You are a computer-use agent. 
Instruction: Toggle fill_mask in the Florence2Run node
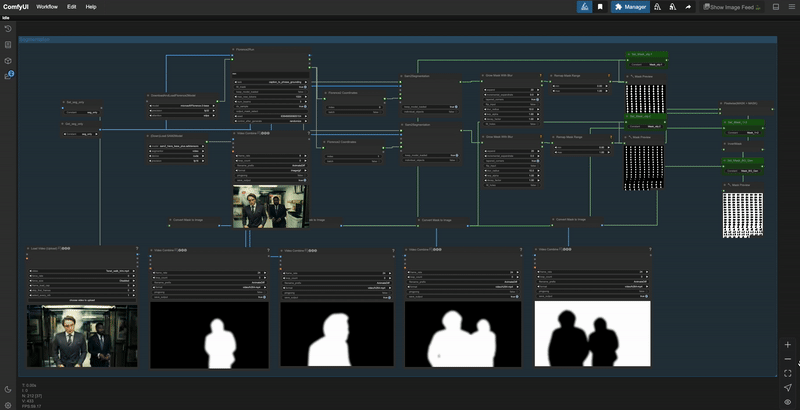click(270, 87)
